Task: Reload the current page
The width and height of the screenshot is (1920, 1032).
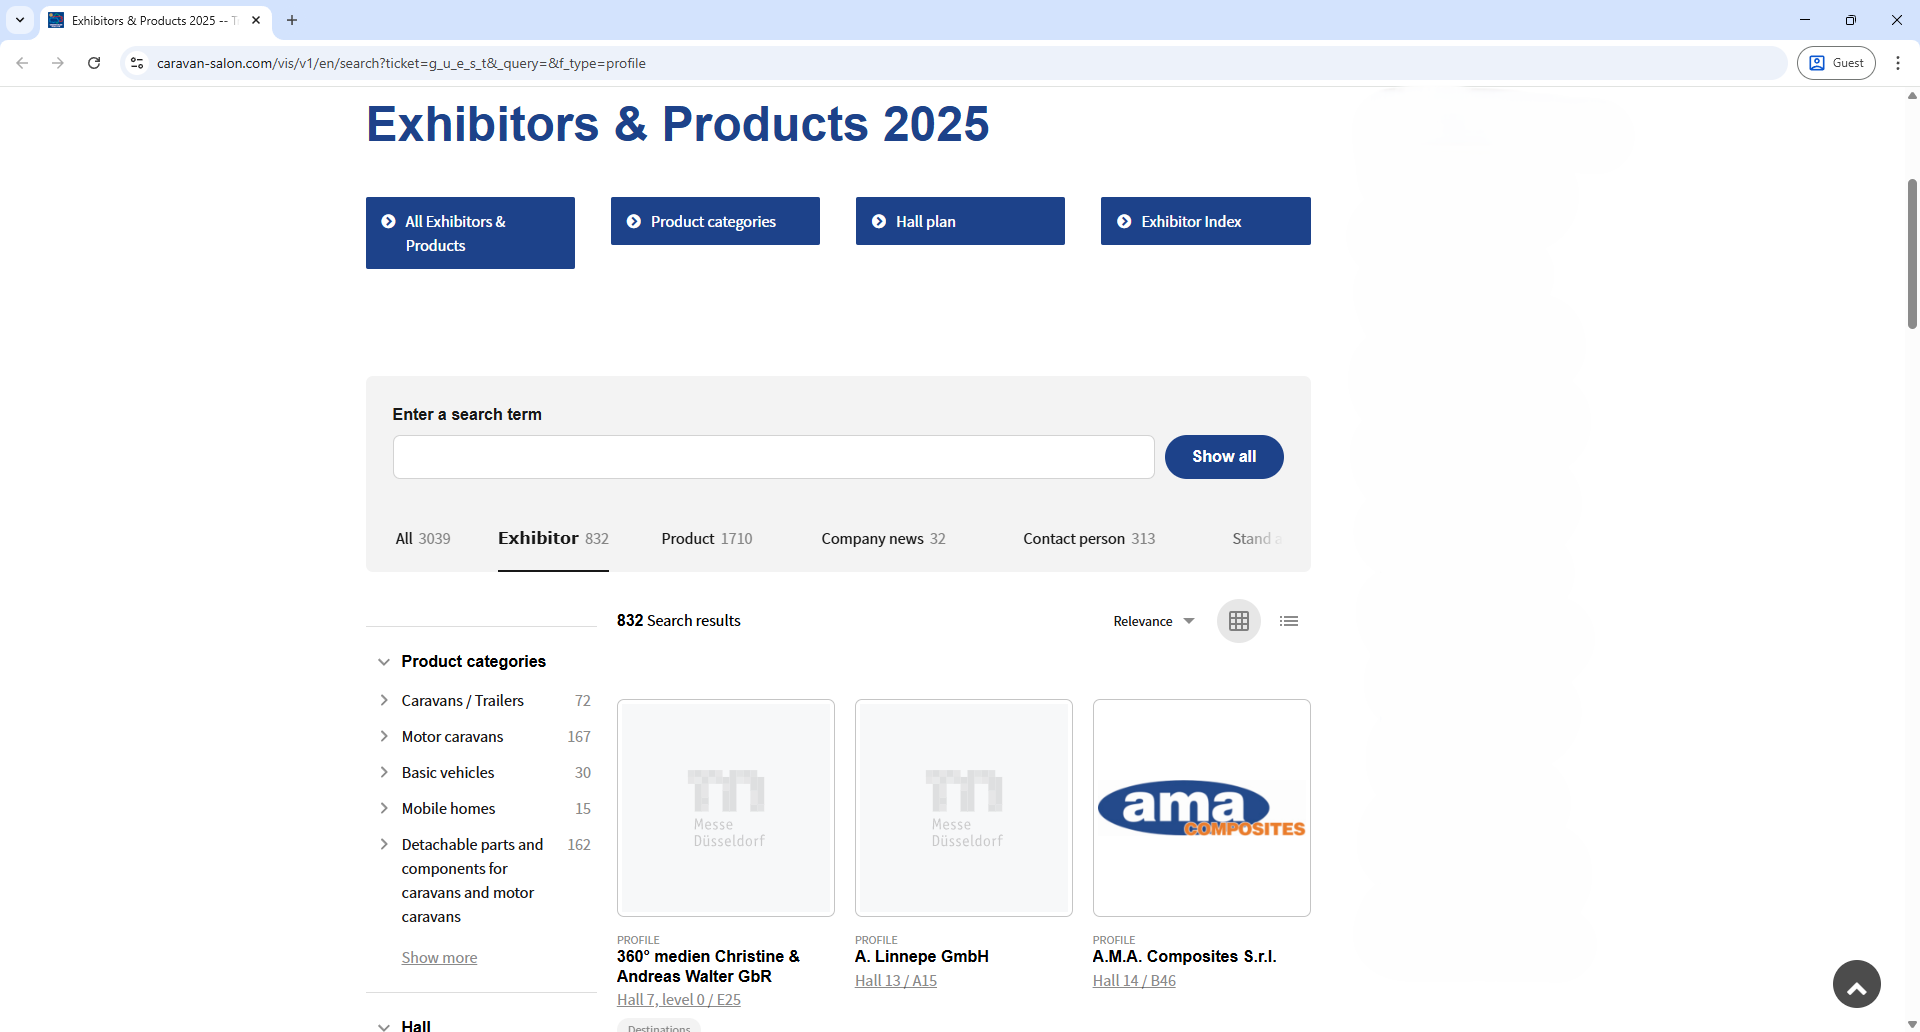Action: point(93,62)
